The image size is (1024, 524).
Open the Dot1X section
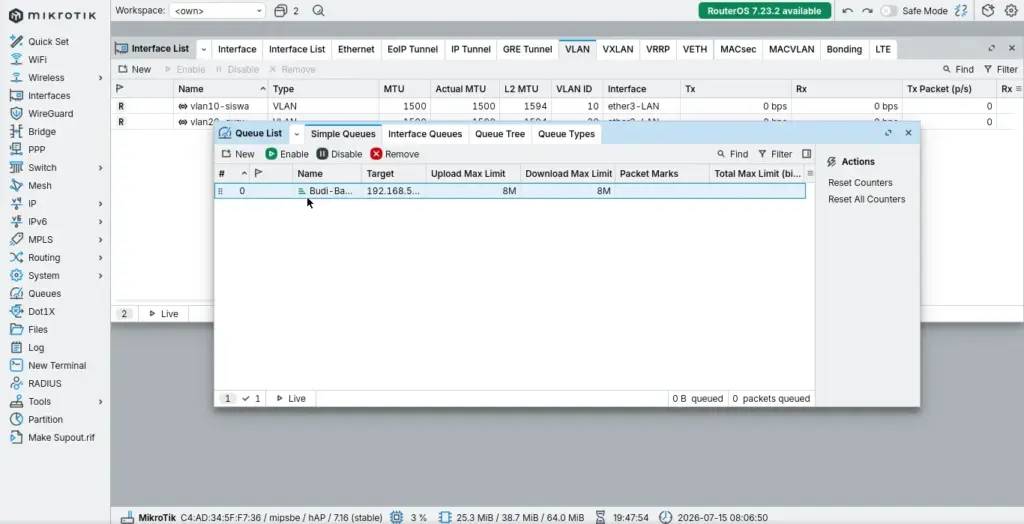[x=41, y=312]
